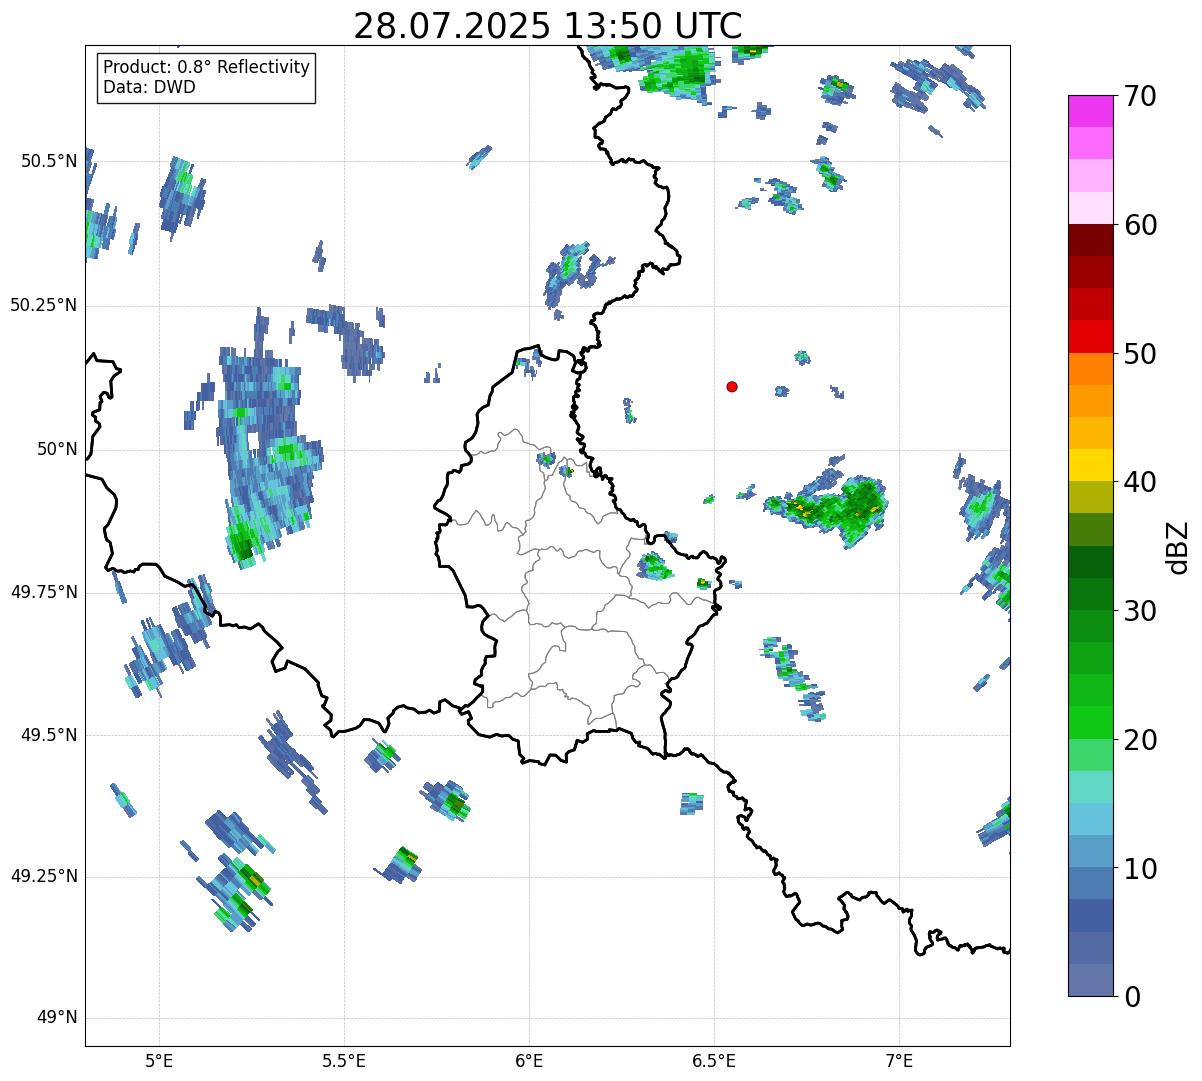Click the "dBZ" colorbar label

point(1178,547)
